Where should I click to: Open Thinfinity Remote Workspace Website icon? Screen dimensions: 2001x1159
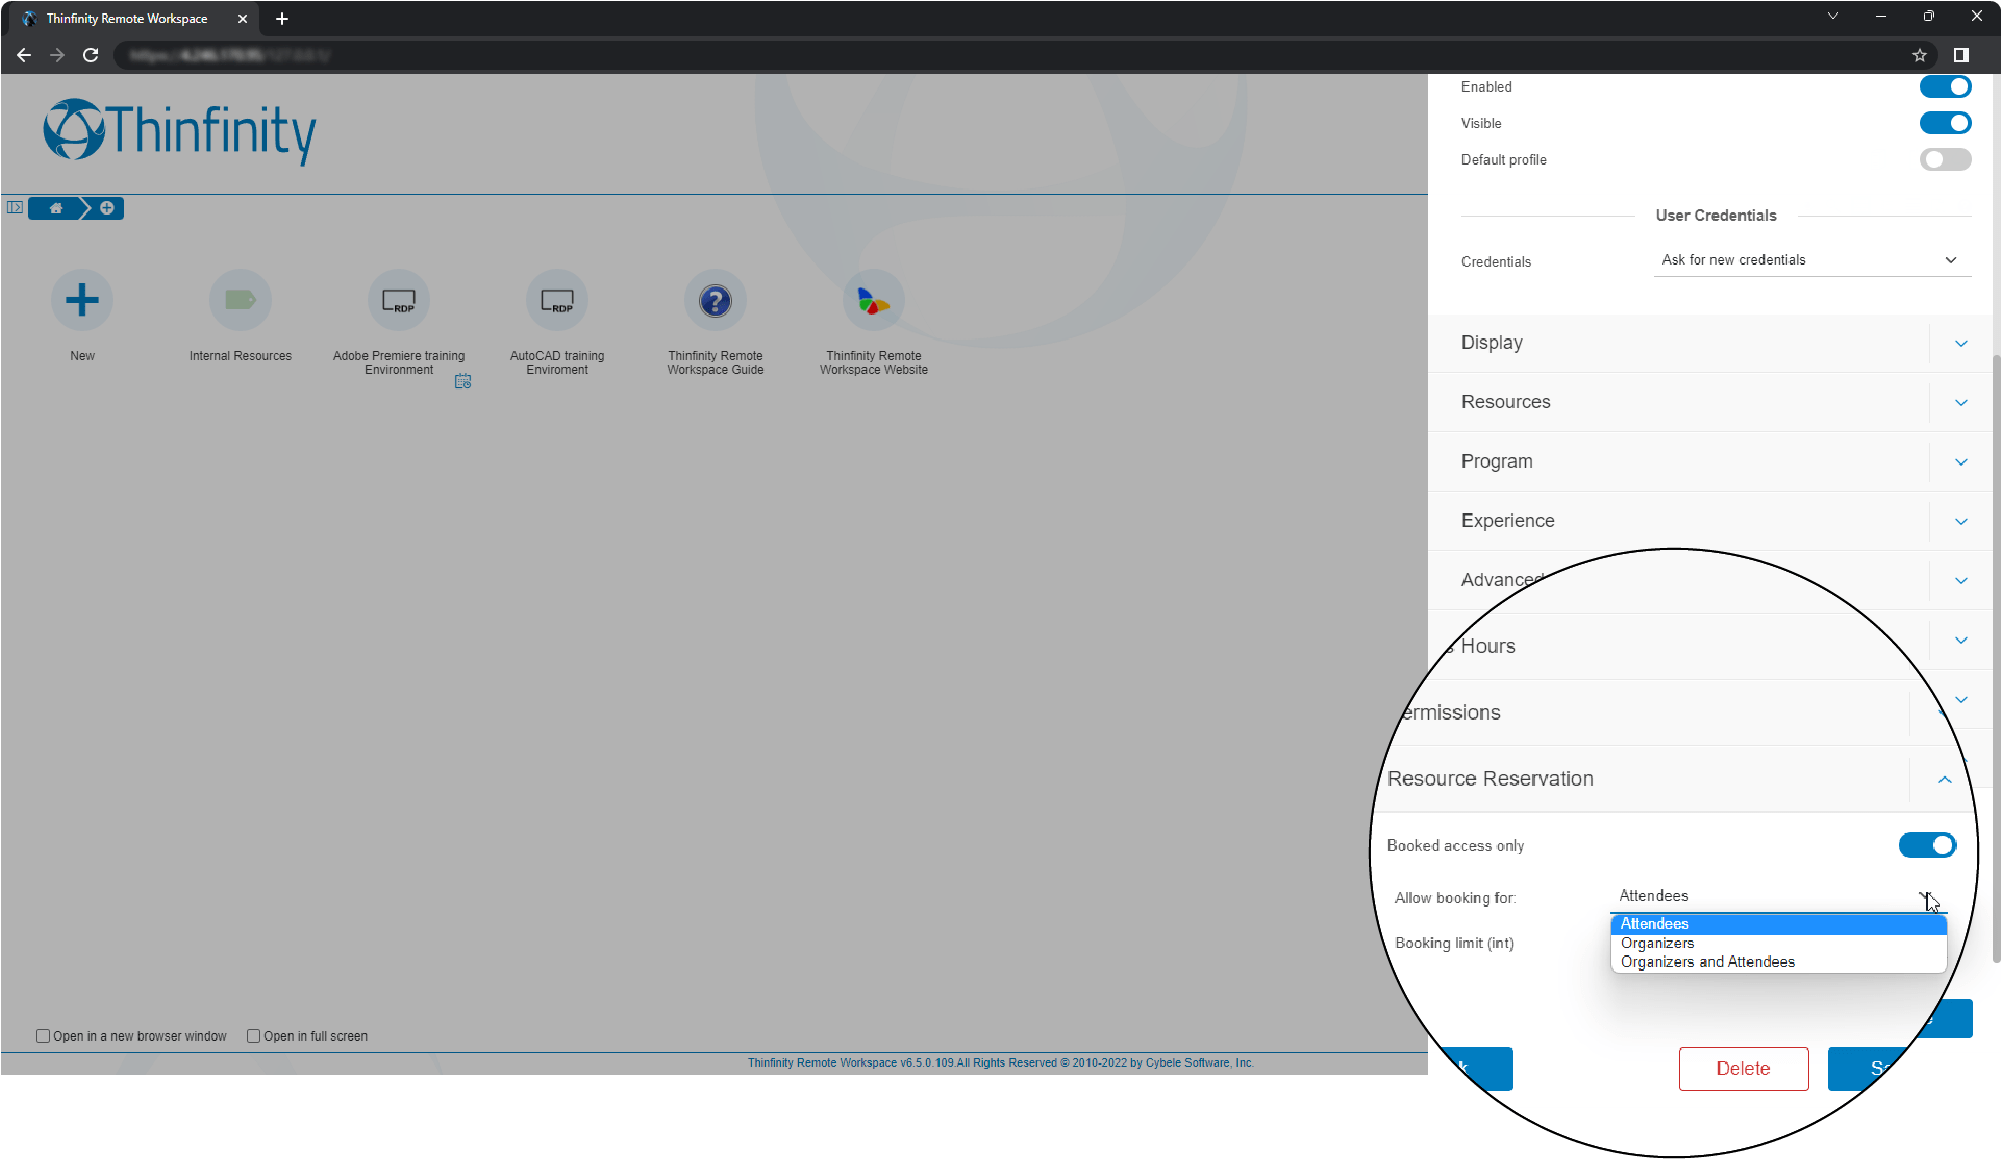(873, 300)
